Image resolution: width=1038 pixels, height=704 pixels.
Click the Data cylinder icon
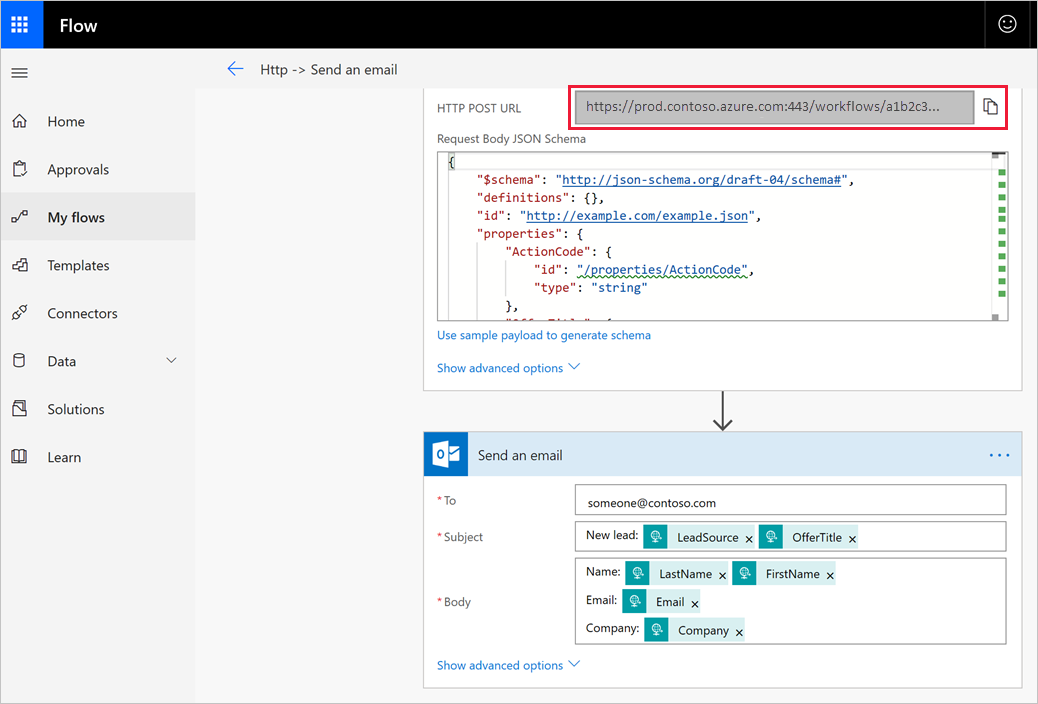pyautogui.click(x=20, y=360)
